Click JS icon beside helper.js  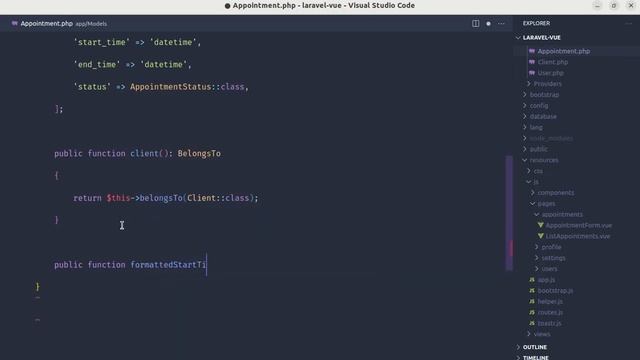click(x=532, y=301)
